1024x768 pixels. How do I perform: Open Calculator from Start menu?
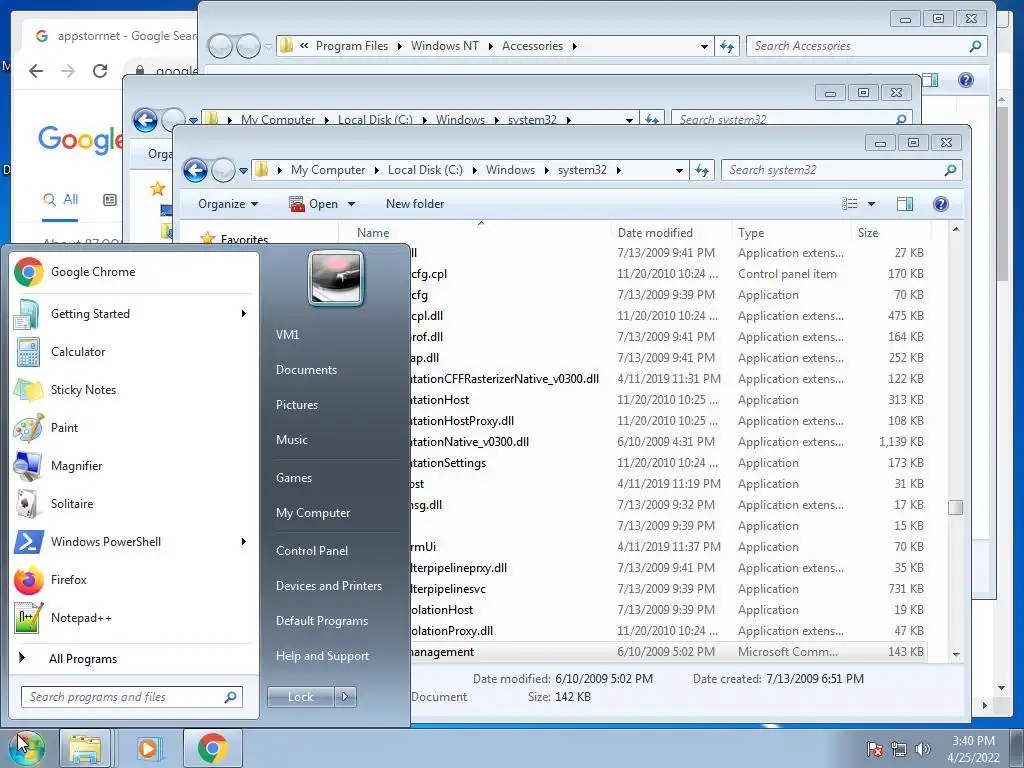click(x=134, y=351)
